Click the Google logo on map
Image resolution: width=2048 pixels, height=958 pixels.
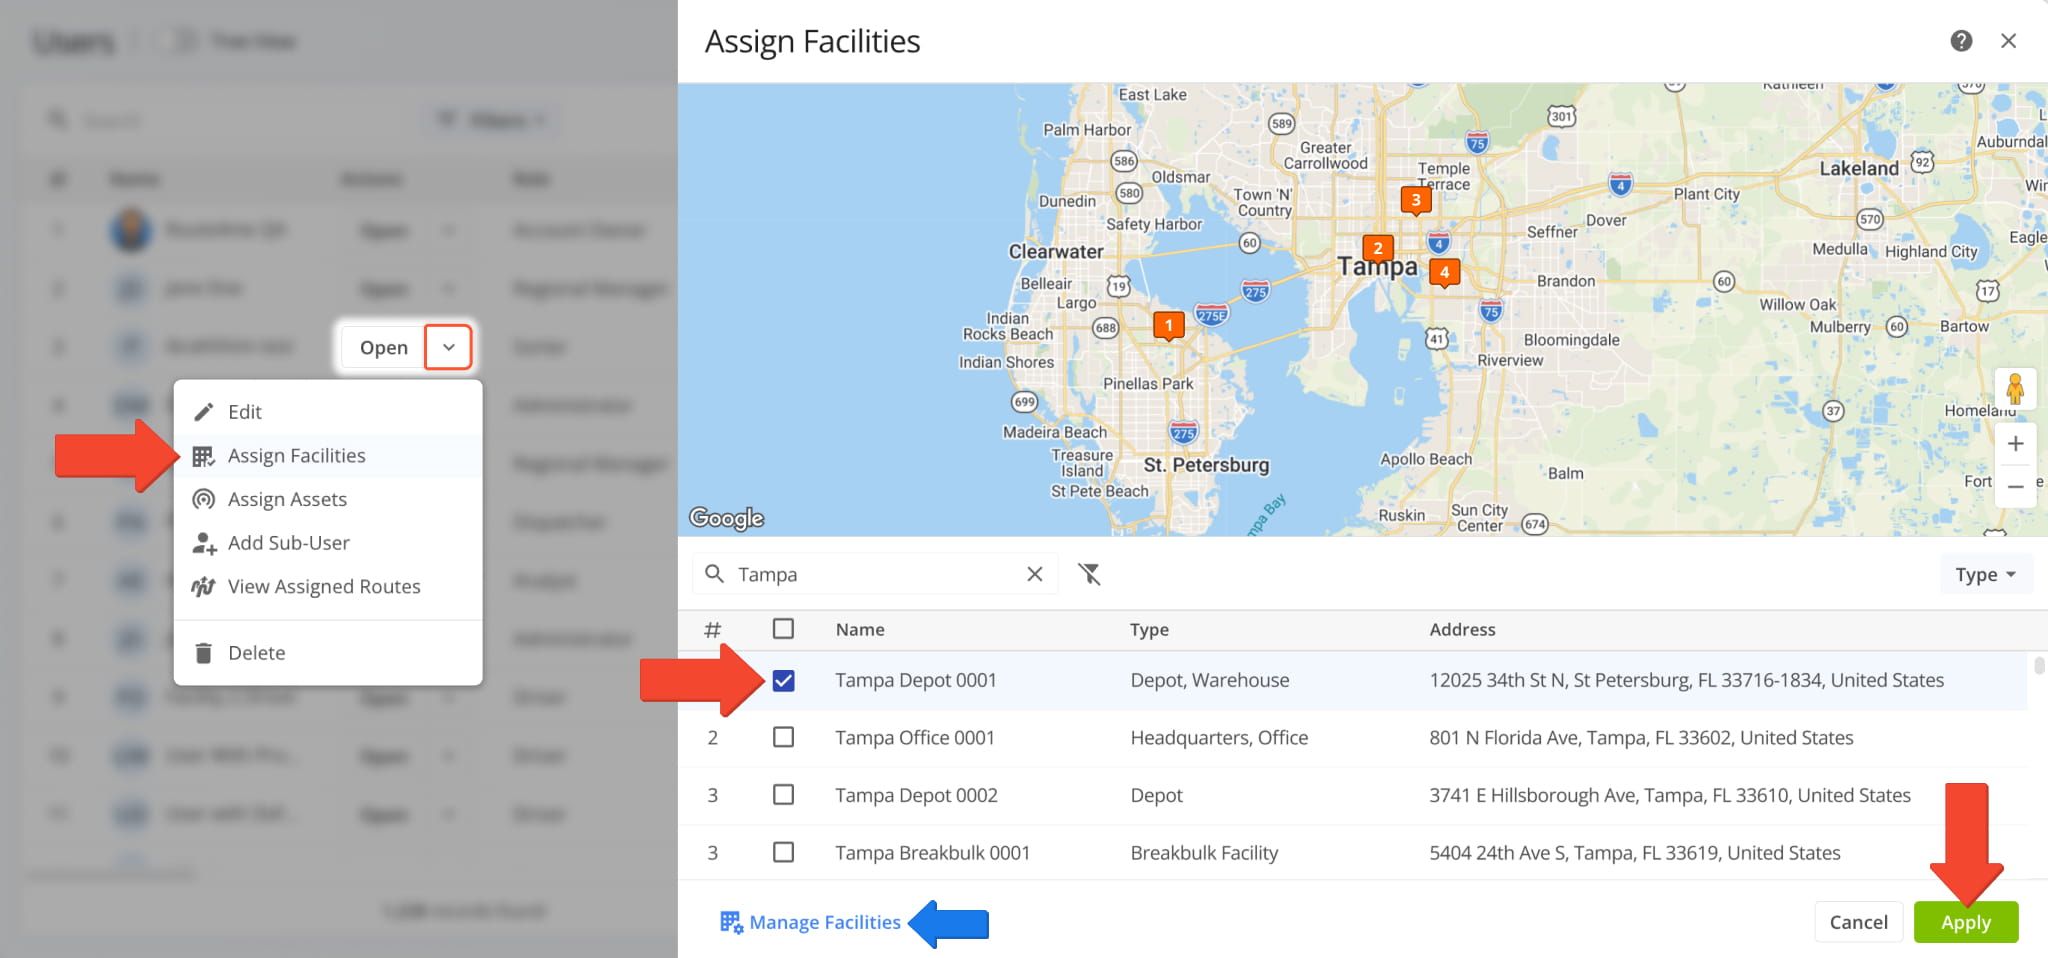(x=727, y=518)
